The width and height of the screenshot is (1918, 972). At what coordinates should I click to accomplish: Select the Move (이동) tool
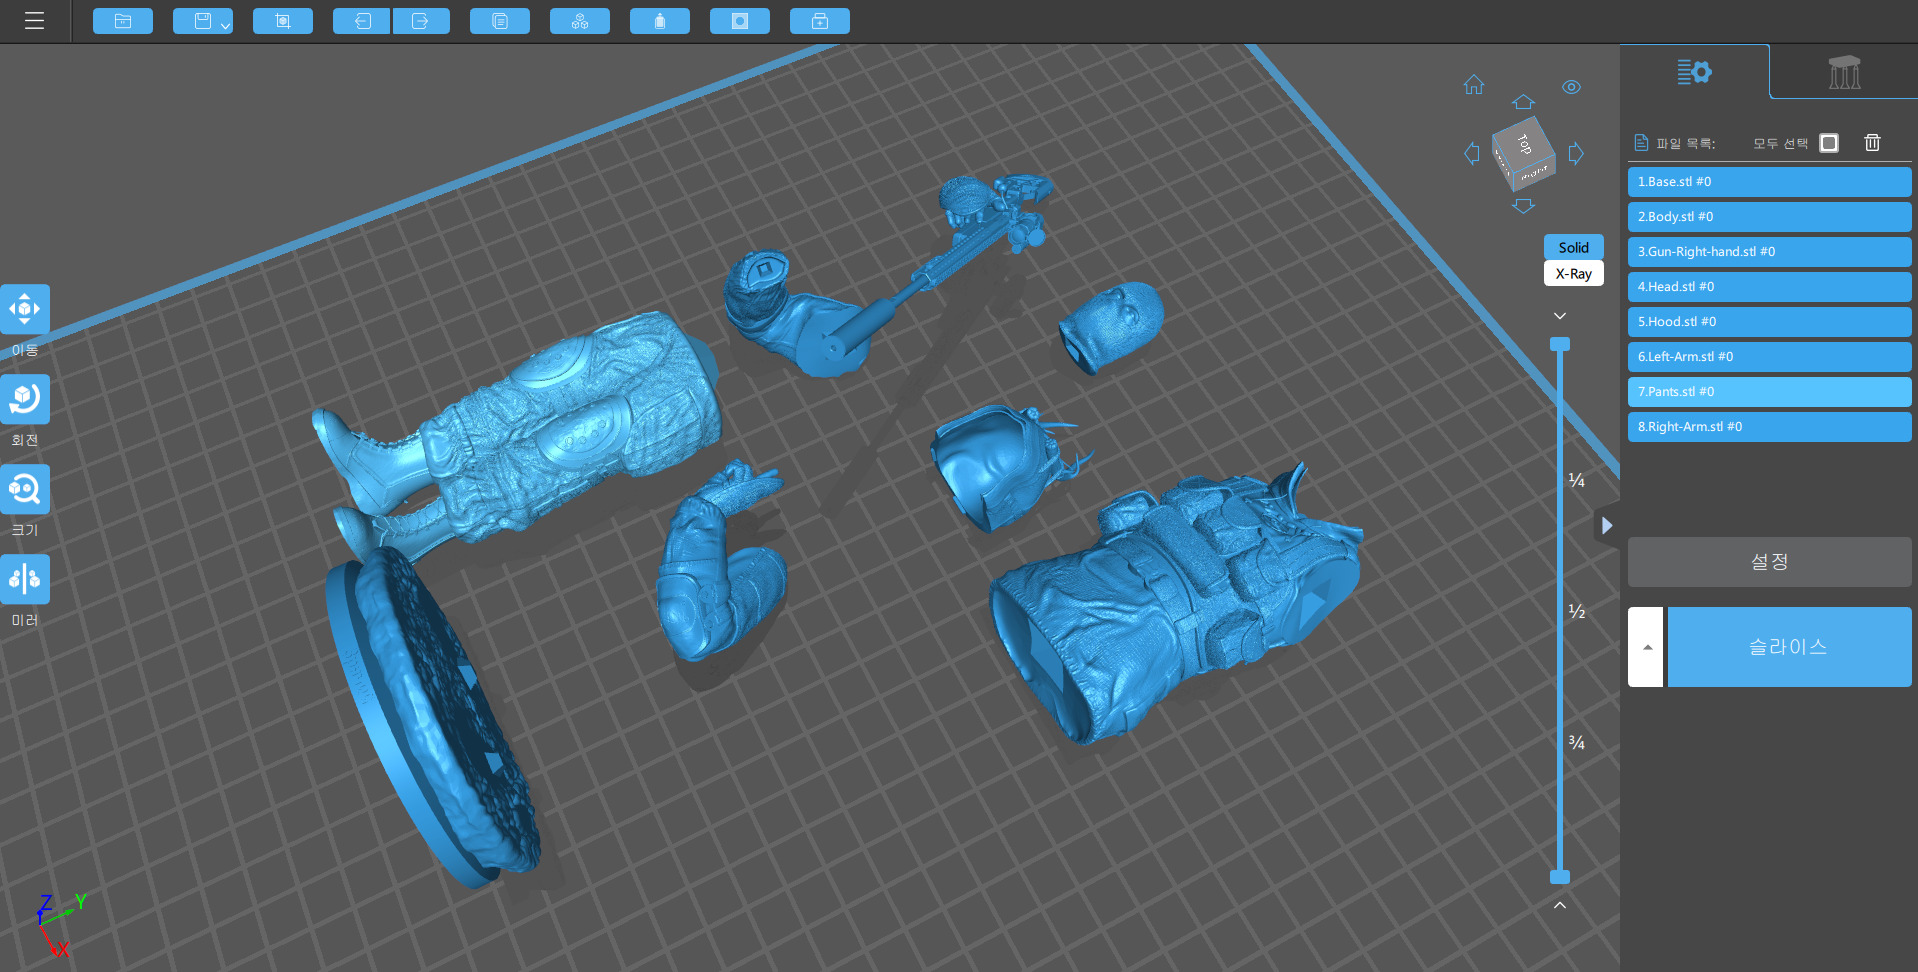25,309
